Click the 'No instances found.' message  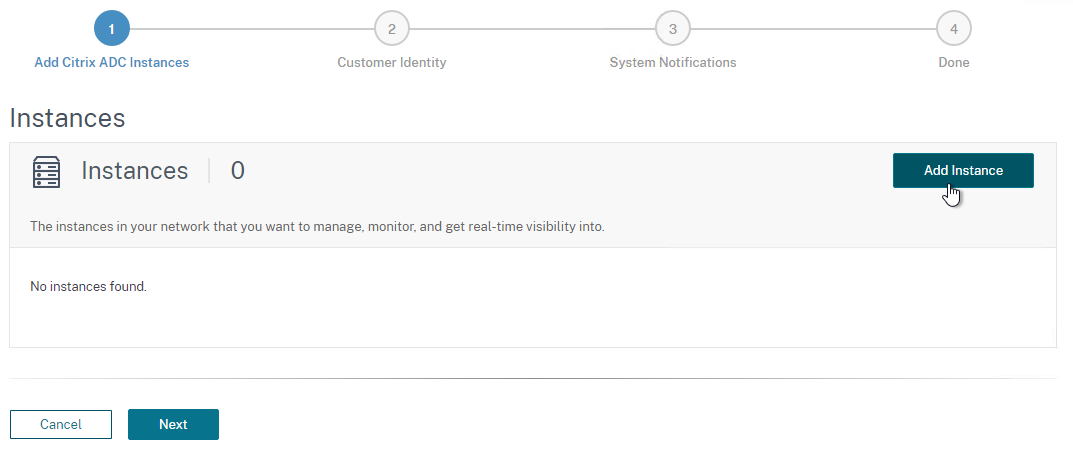pos(88,286)
